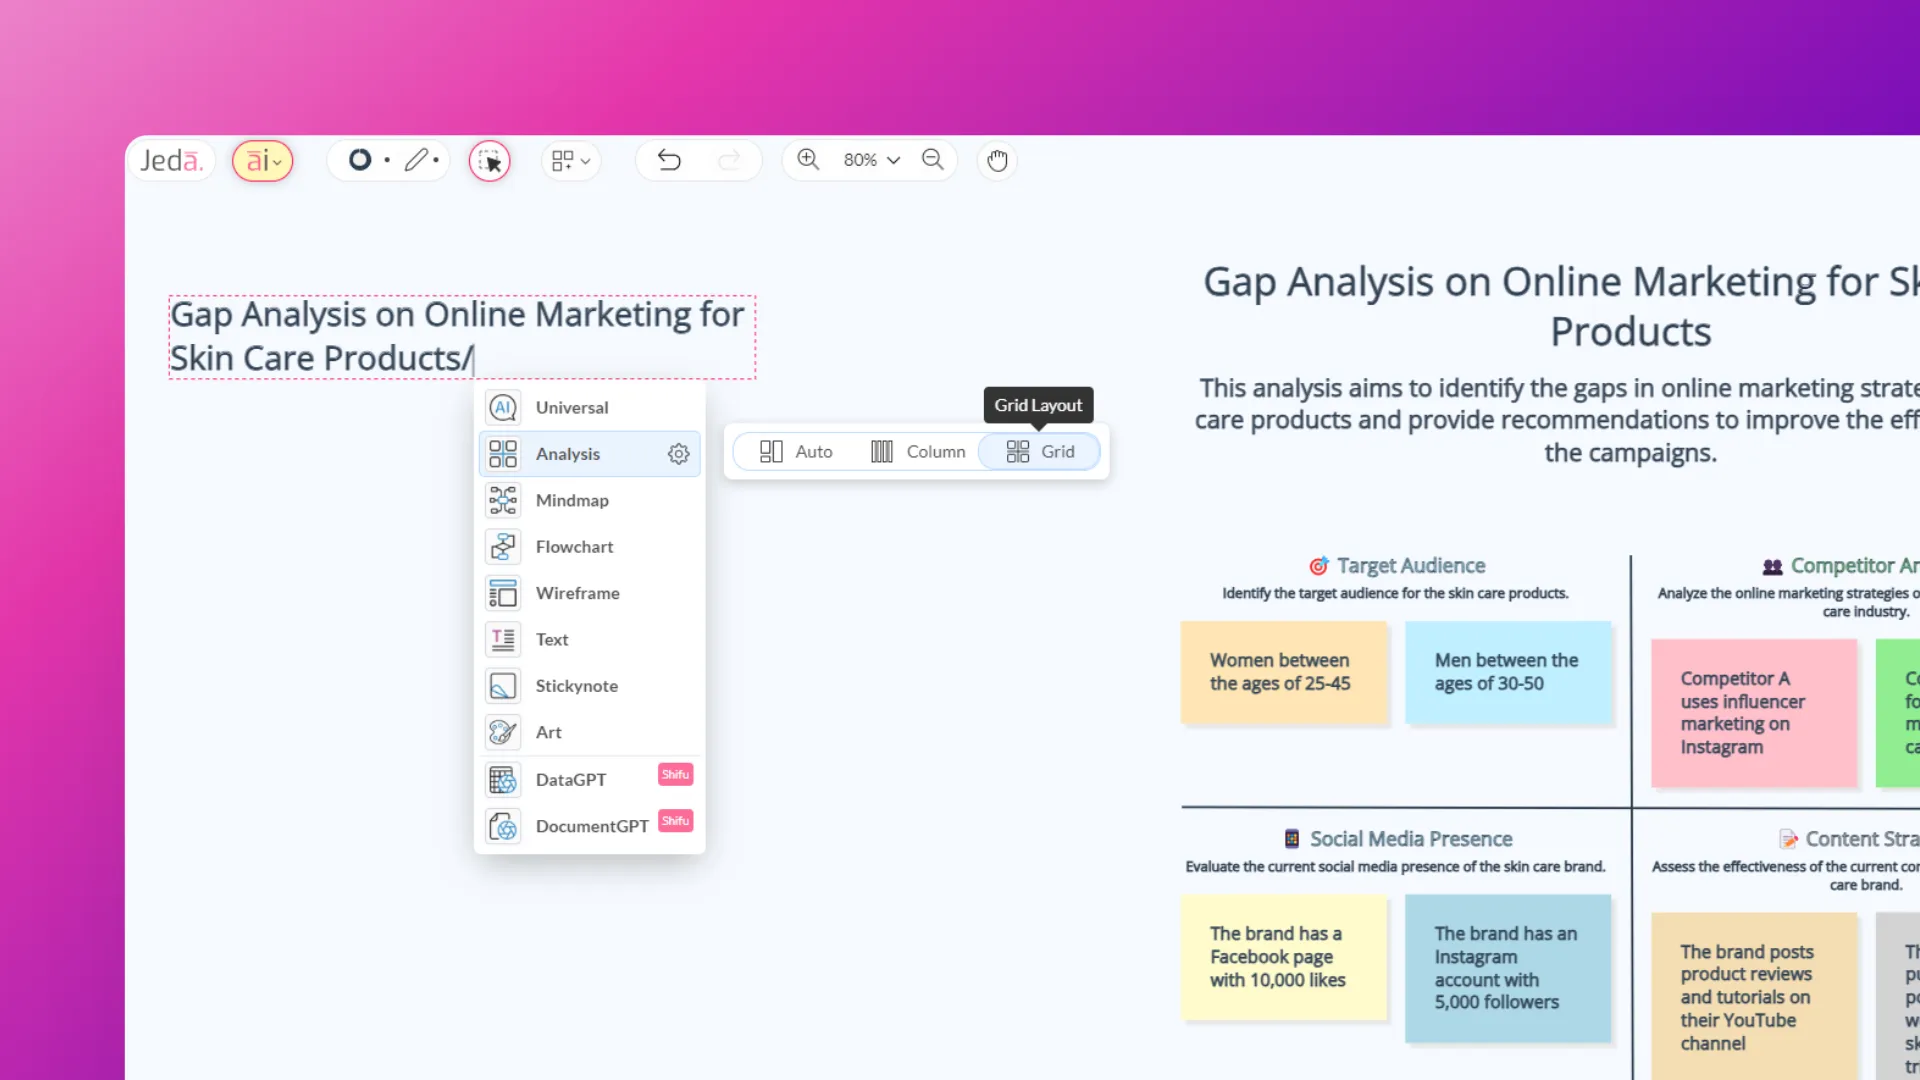Click the Jeda logo
This screenshot has width=1920, height=1080.
point(171,160)
